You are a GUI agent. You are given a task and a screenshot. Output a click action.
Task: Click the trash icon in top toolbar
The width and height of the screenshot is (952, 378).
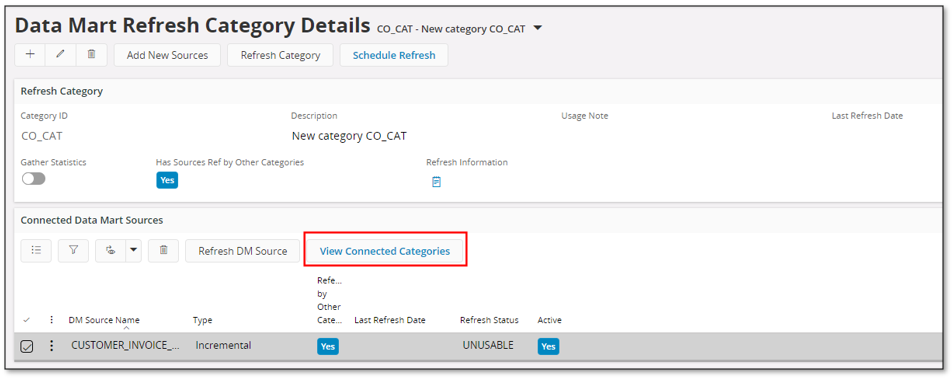pos(92,55)
